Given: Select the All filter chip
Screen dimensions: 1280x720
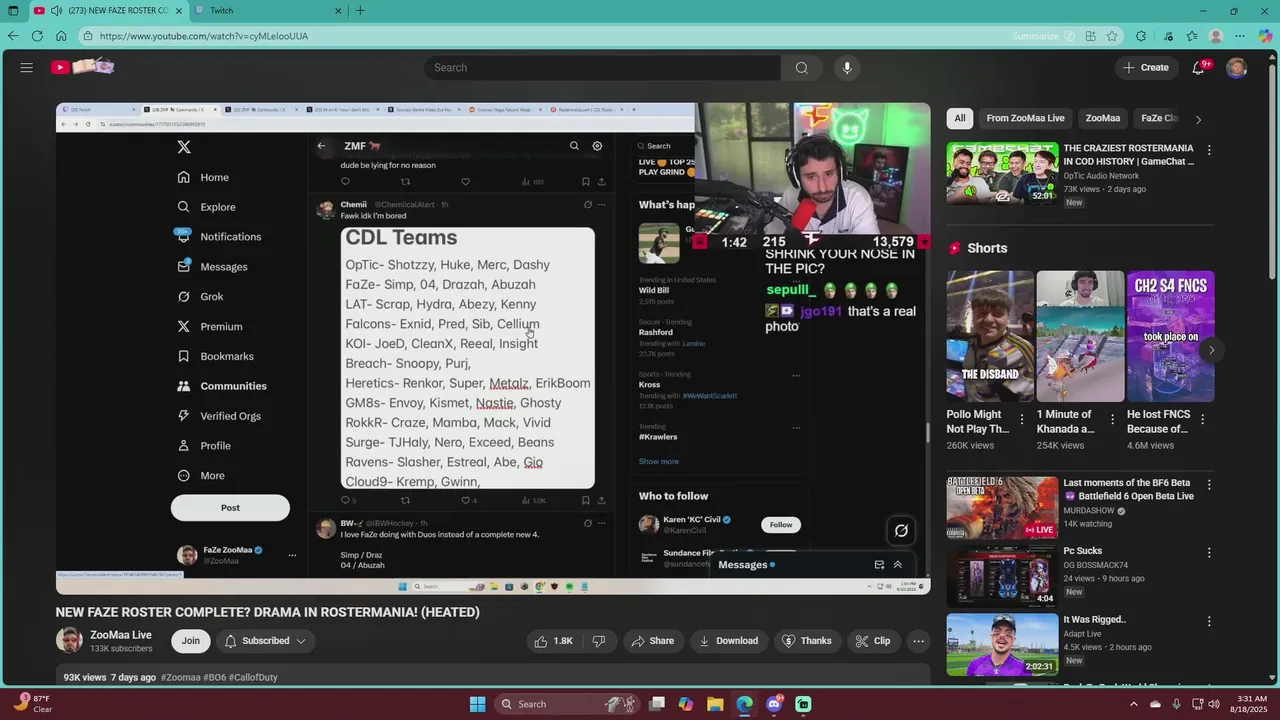Looking at the screenshot, I should click(x=960, y=118).
